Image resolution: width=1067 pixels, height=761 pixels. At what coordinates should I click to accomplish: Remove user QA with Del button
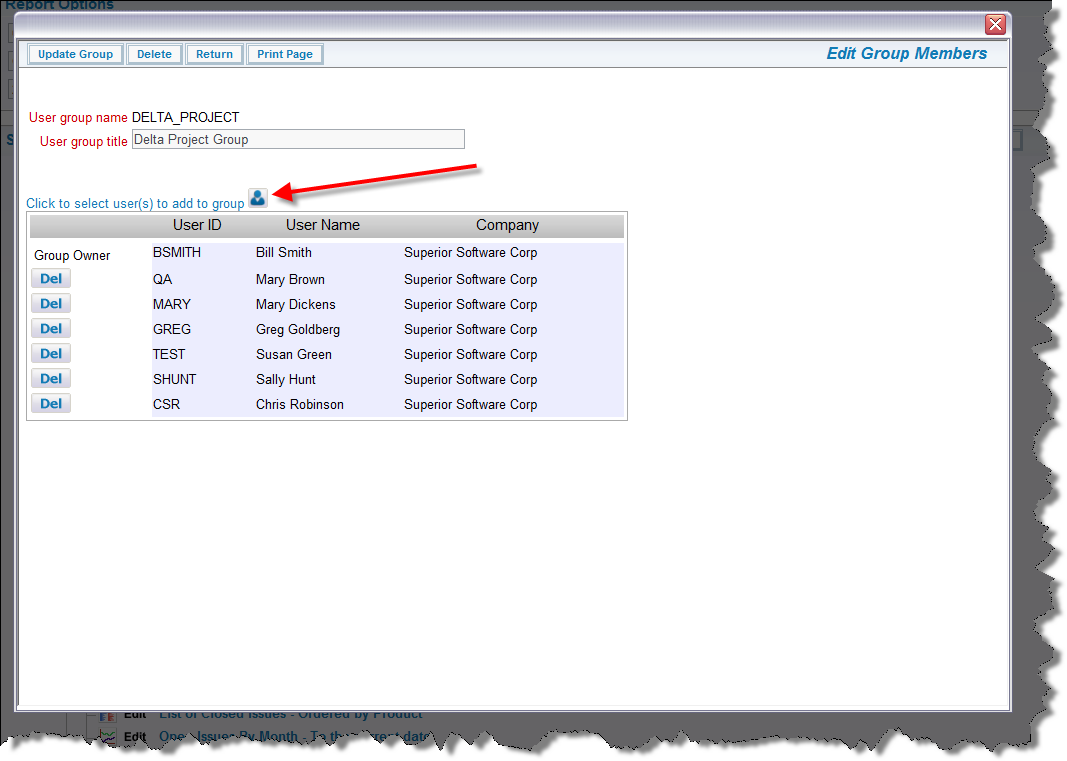51,279
